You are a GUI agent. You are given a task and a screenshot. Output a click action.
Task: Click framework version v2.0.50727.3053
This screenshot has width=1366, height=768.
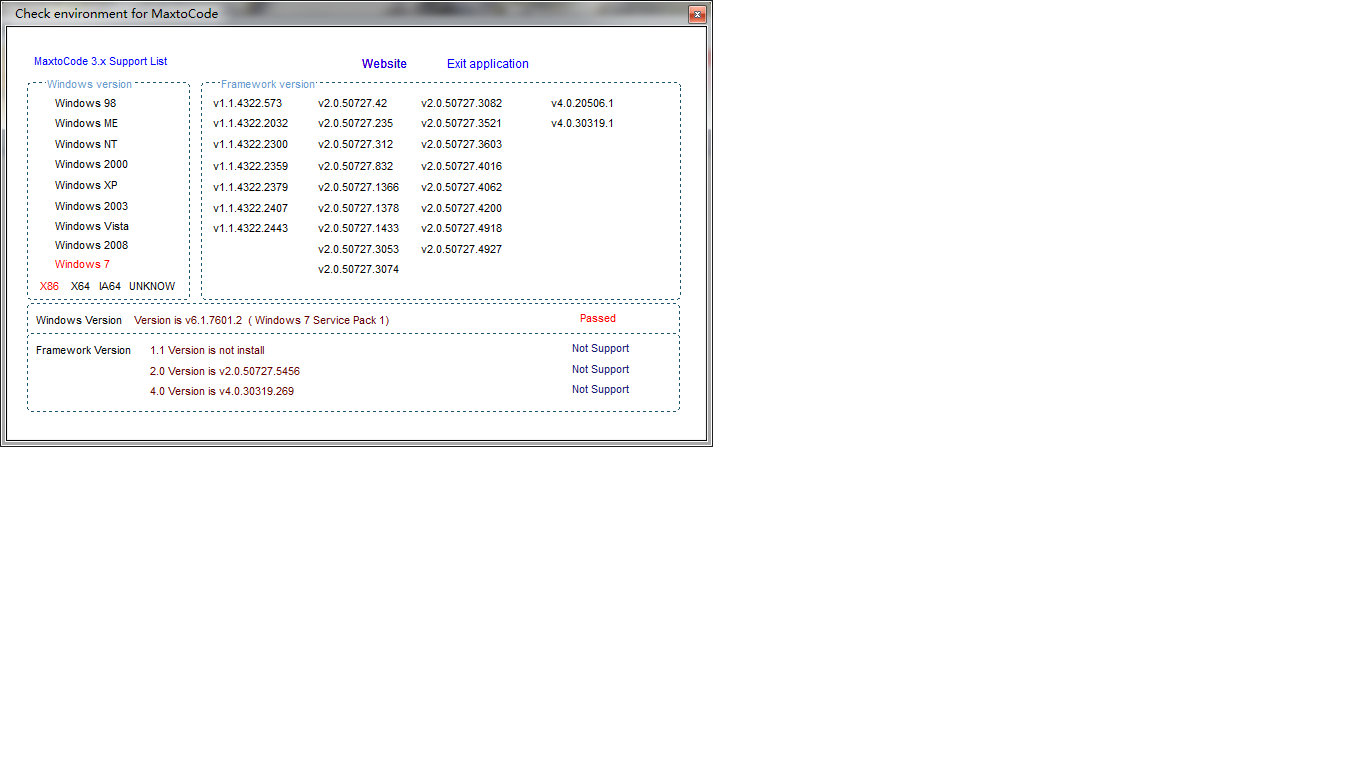coord(359,249)
